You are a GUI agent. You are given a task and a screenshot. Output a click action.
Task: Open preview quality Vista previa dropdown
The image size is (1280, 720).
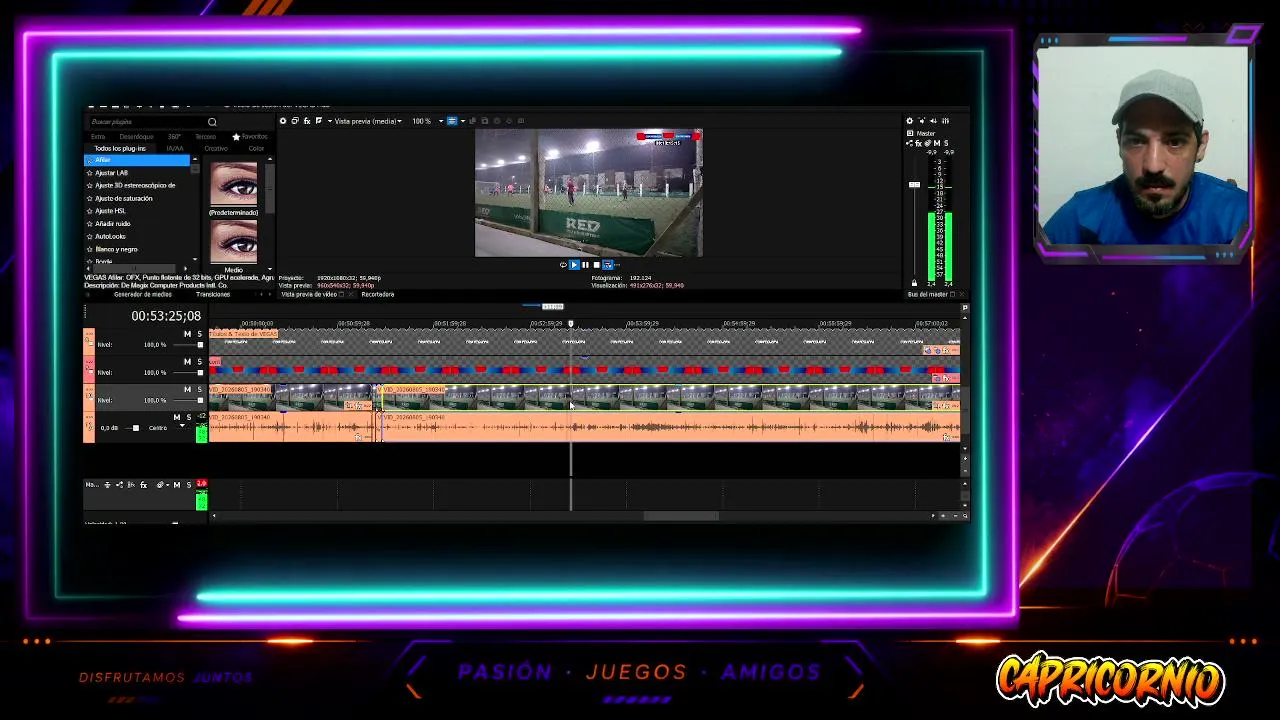[368, 121]
